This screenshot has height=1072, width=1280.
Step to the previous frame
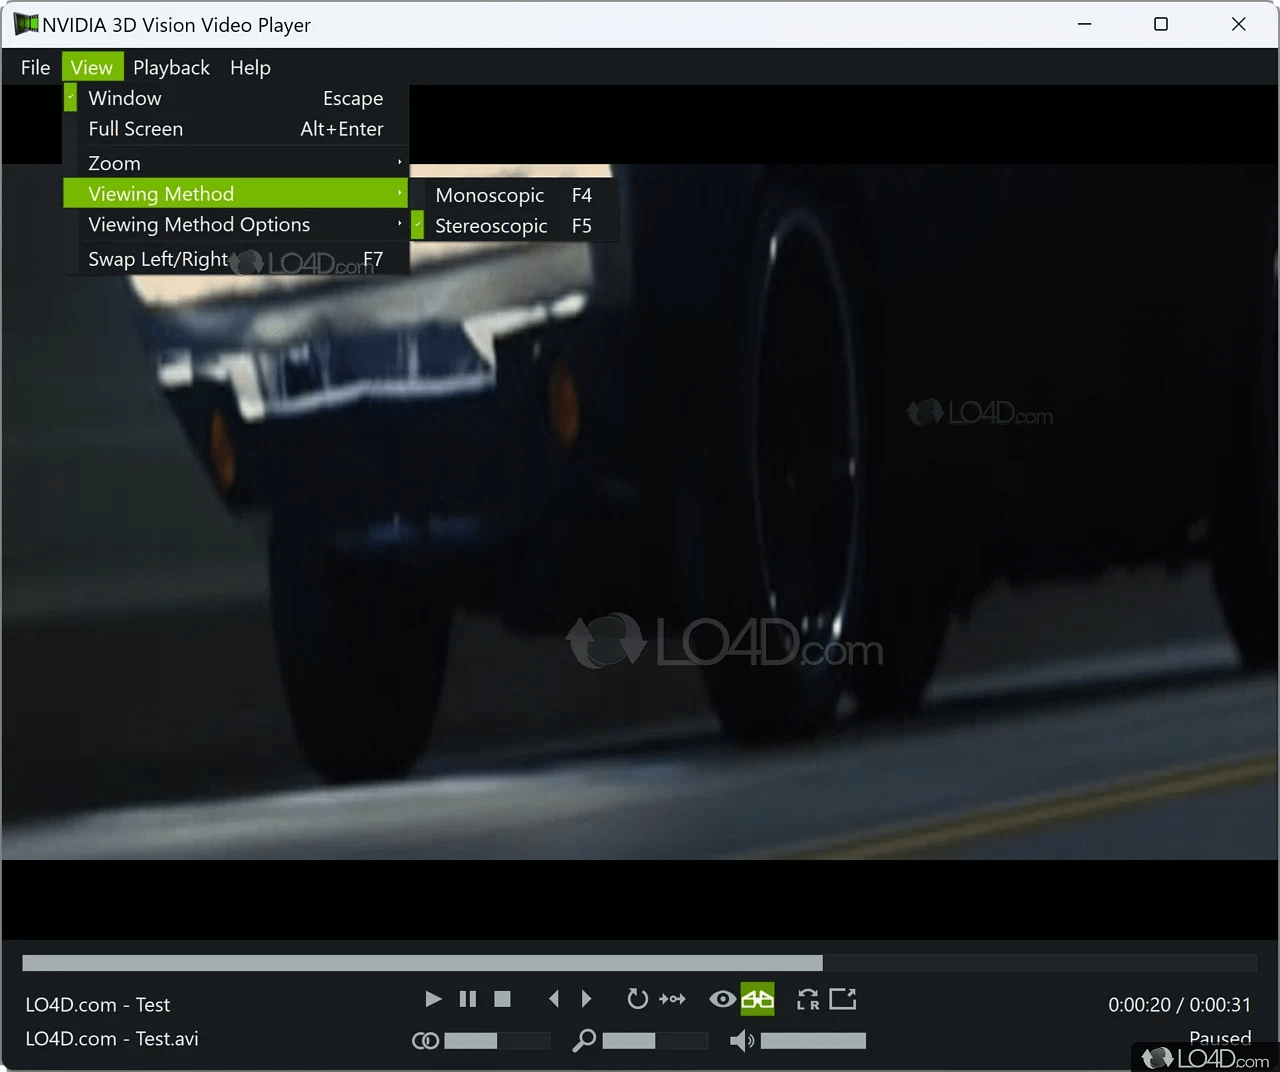click(554, 999)
